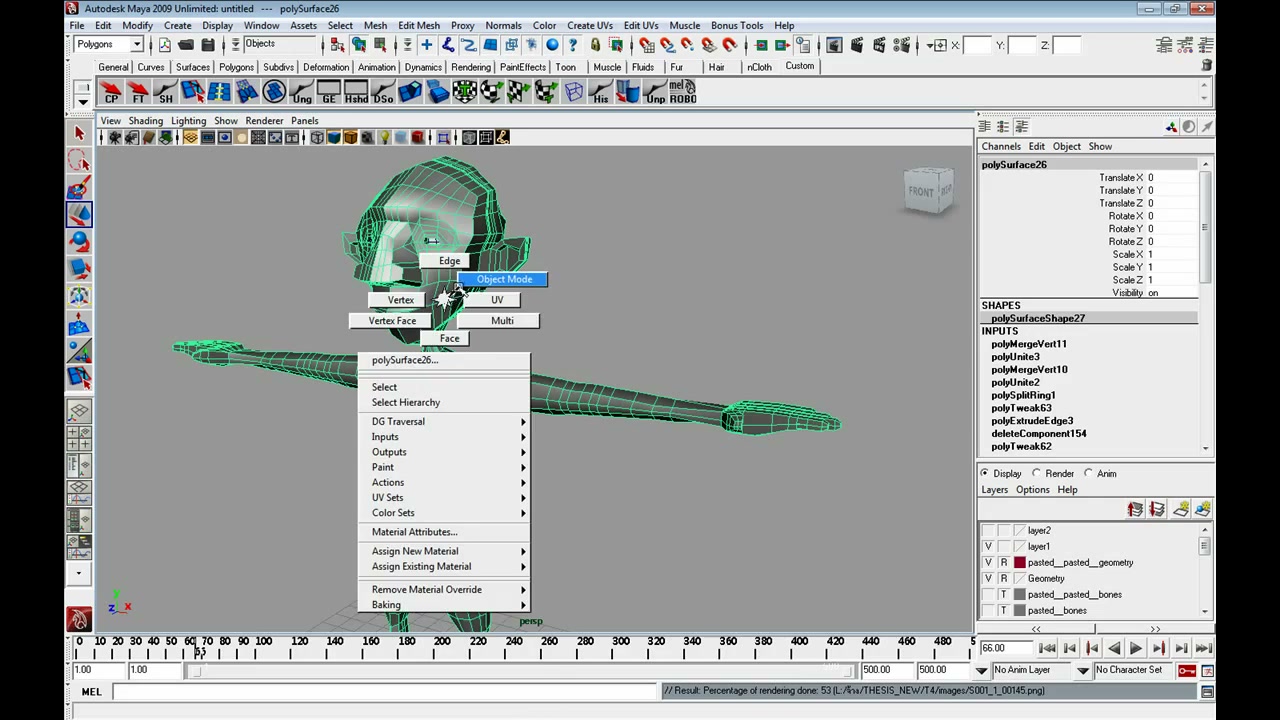Open a scene via folder icon
The image size is (1280, 720).
[x=186, y=45]
